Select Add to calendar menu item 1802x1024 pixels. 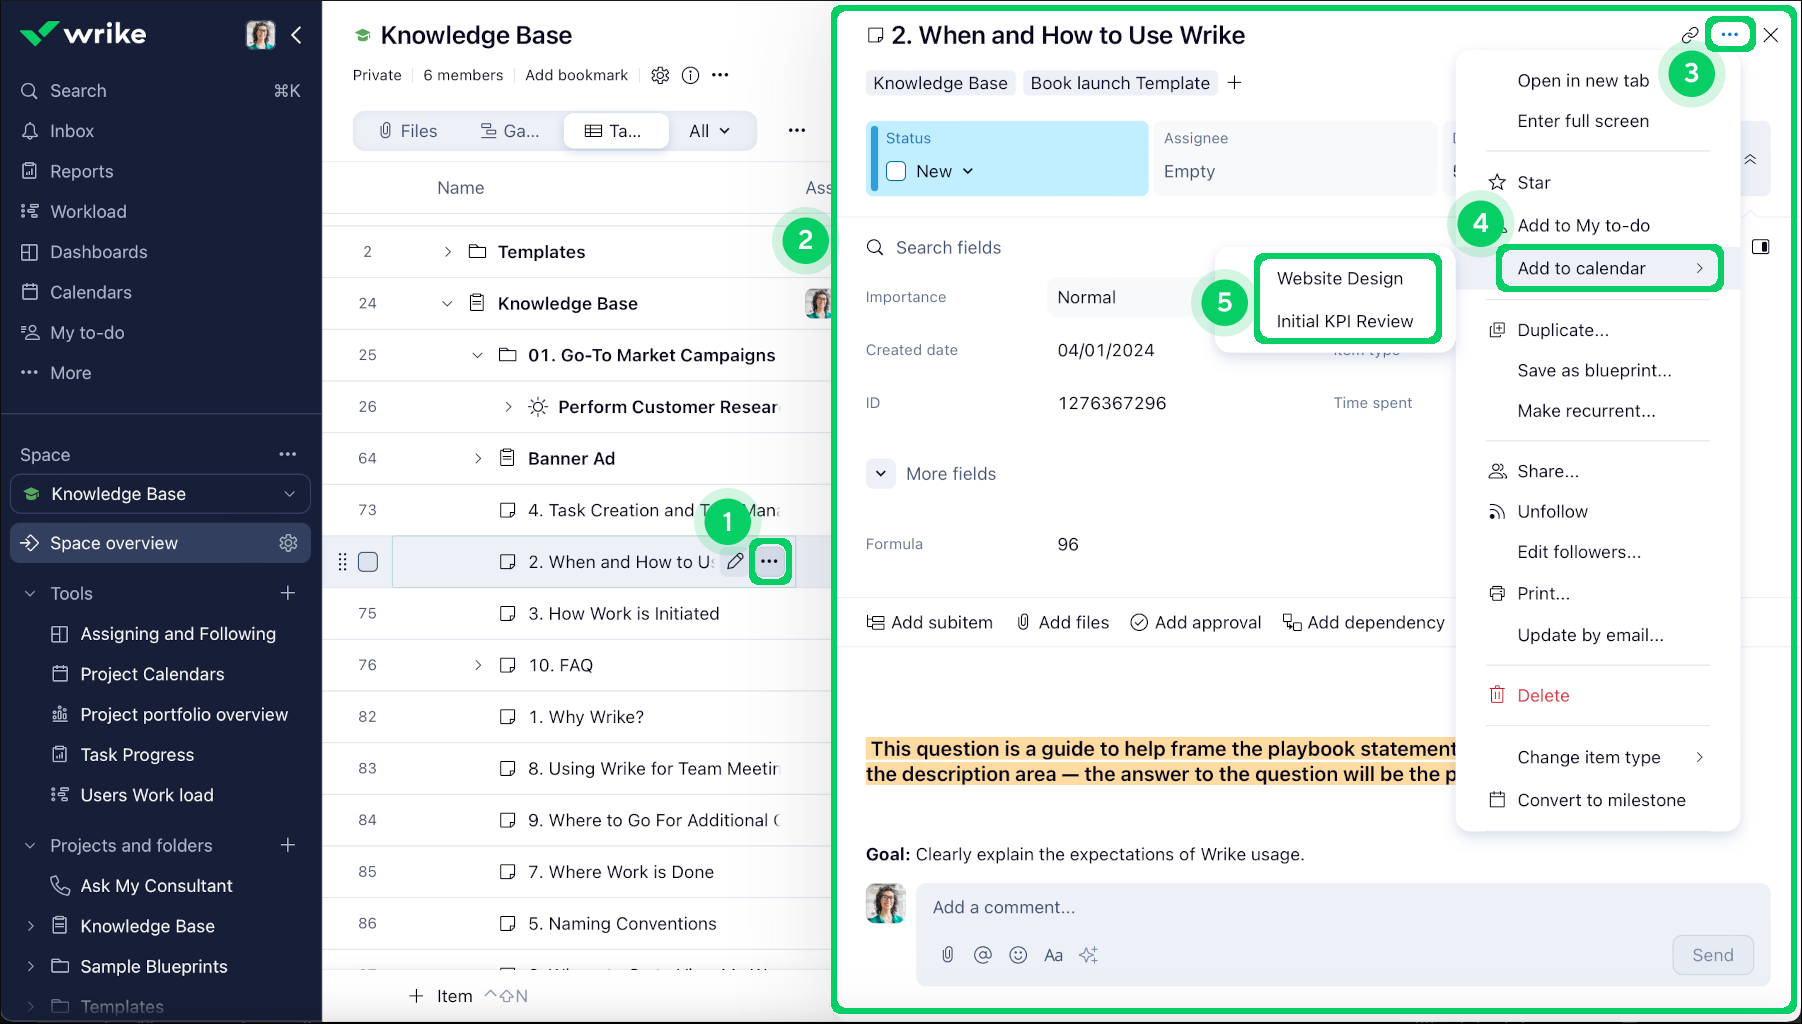tap(1609, 268)
